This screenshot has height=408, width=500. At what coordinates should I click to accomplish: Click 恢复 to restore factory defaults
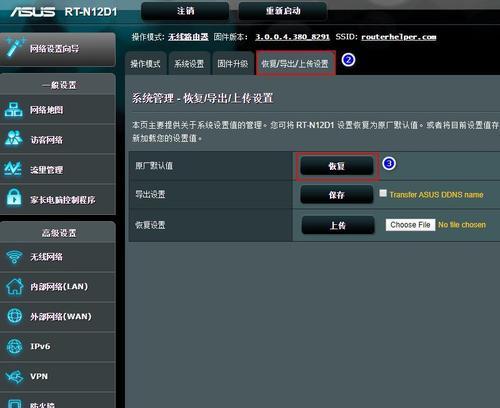click(337, 166)
